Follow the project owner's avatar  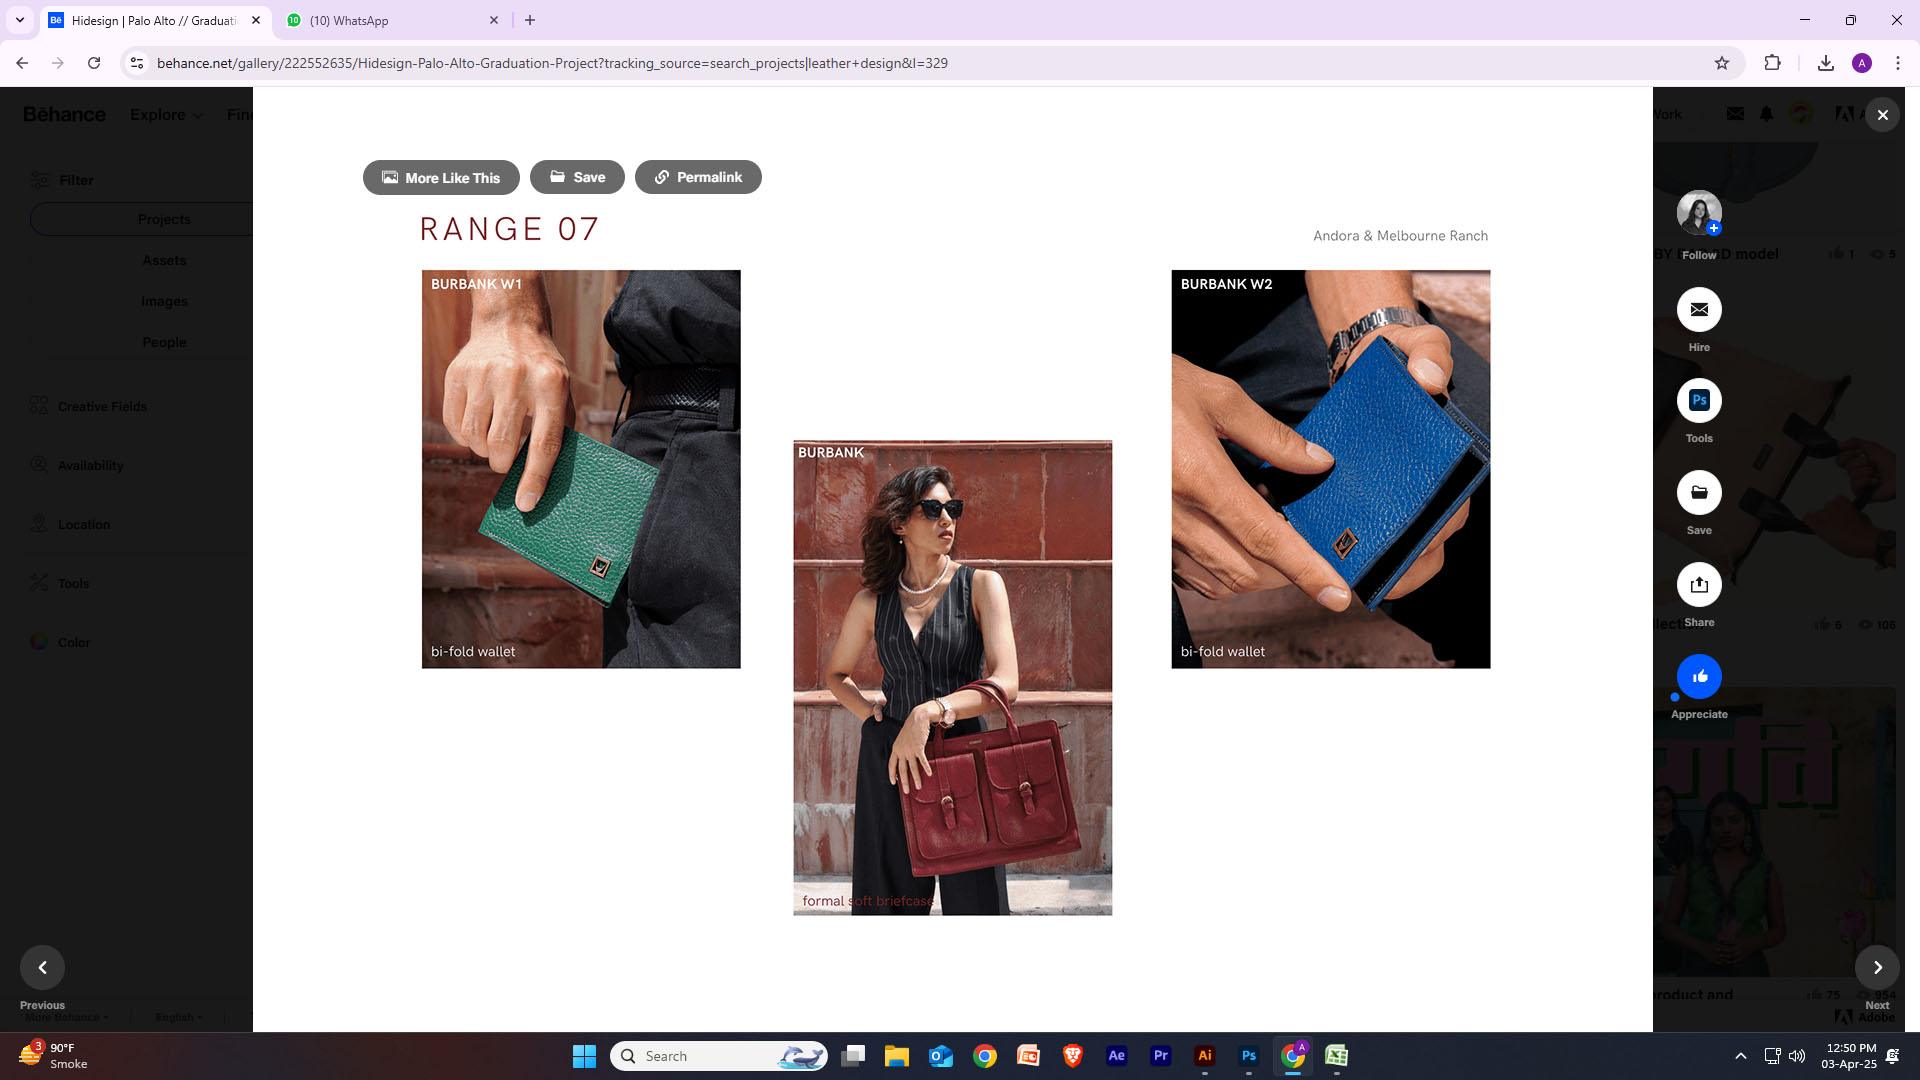1699,213
